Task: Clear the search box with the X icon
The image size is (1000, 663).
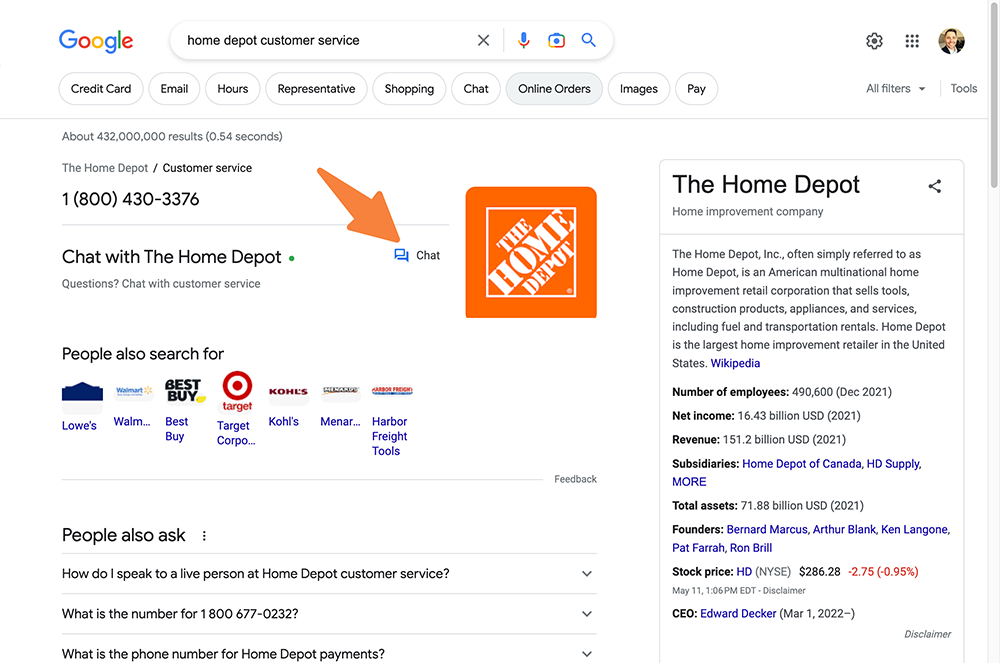Action: point(483,40)
